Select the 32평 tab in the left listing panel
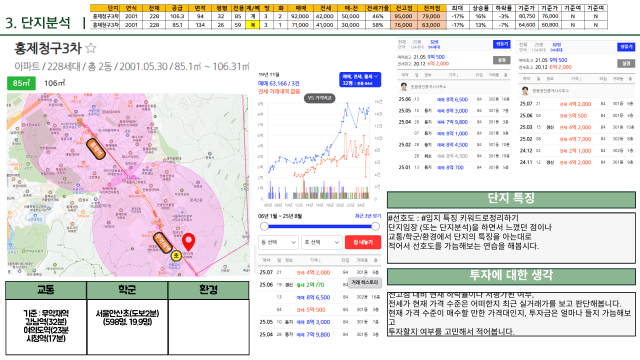640x360 pixels. 434,42
